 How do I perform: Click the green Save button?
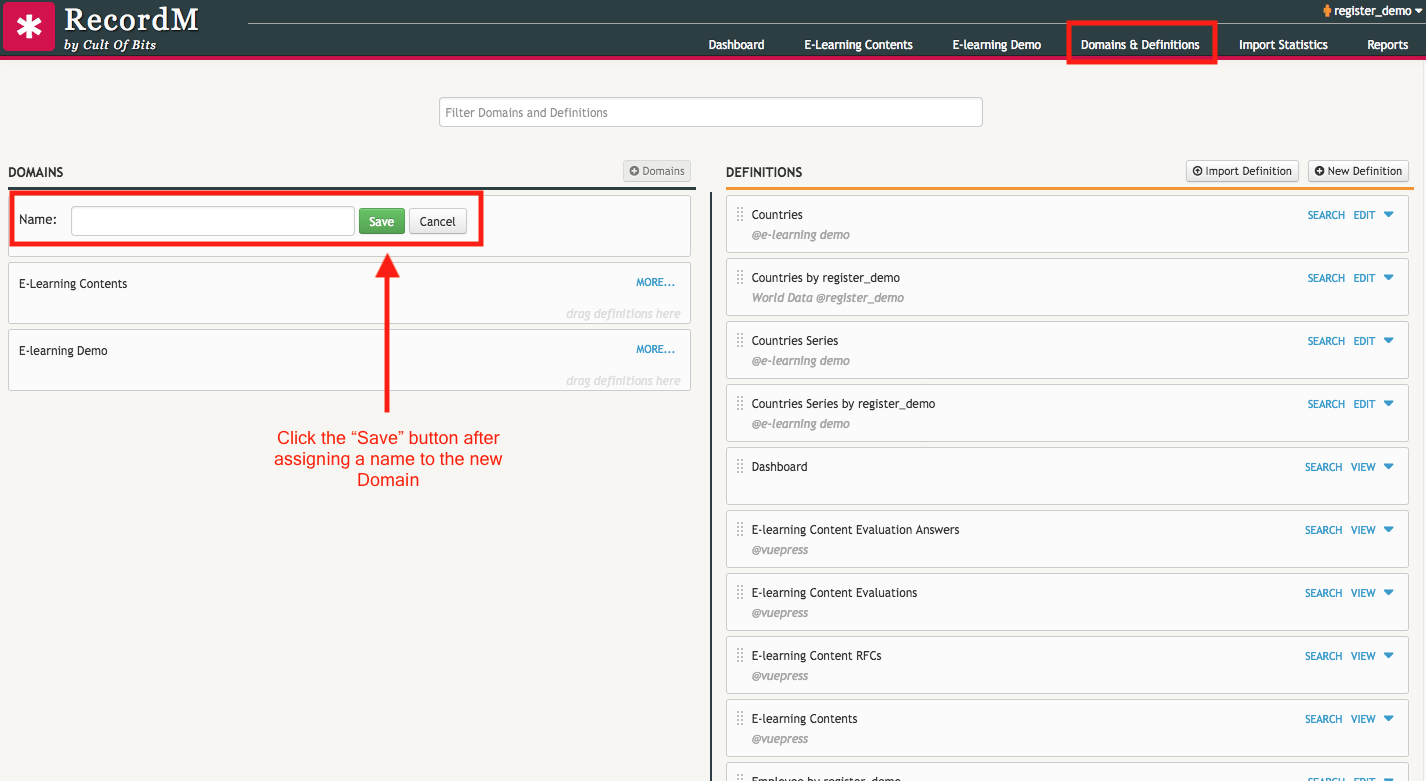click(x=382, y=221)
